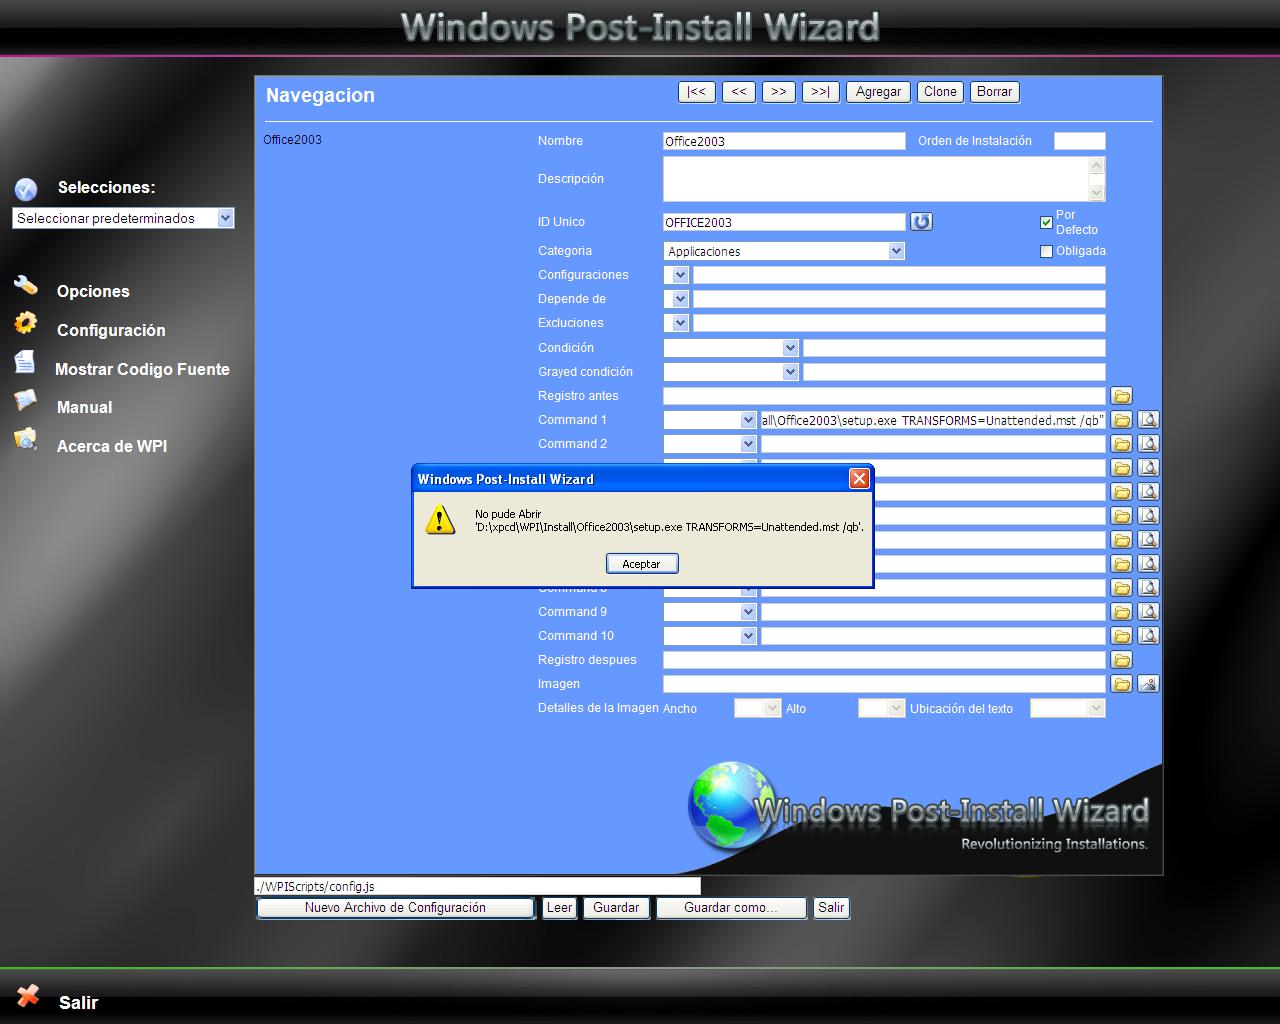Click the red X Salir icon

click(x=28, y=995)
